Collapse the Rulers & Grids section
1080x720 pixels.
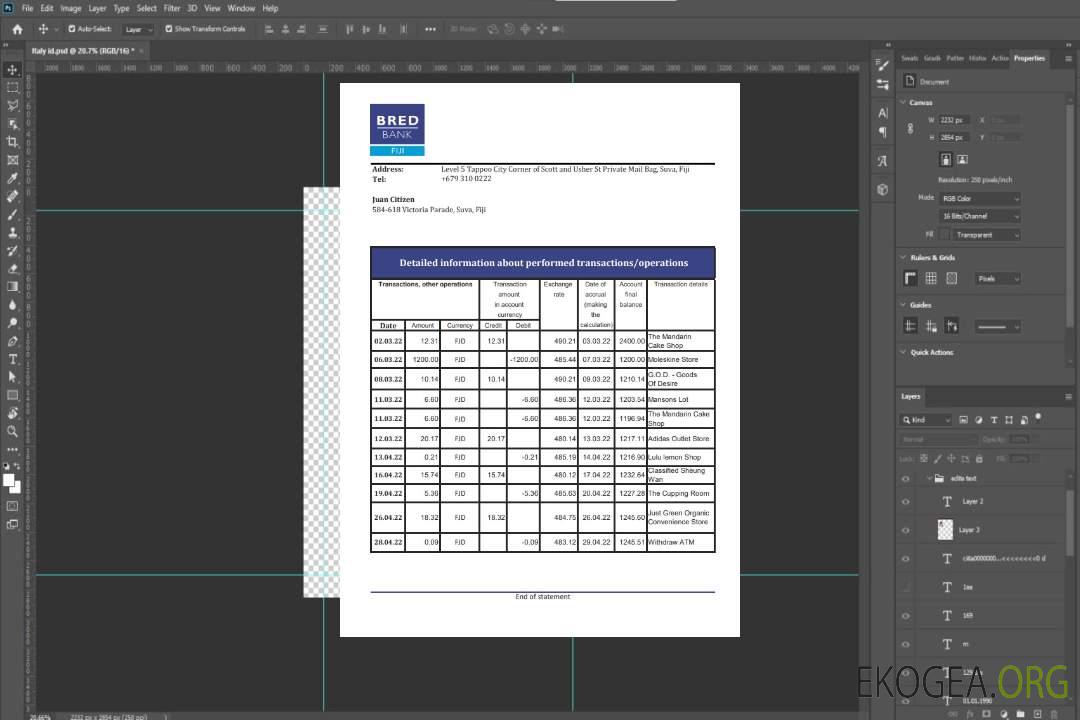903,257
